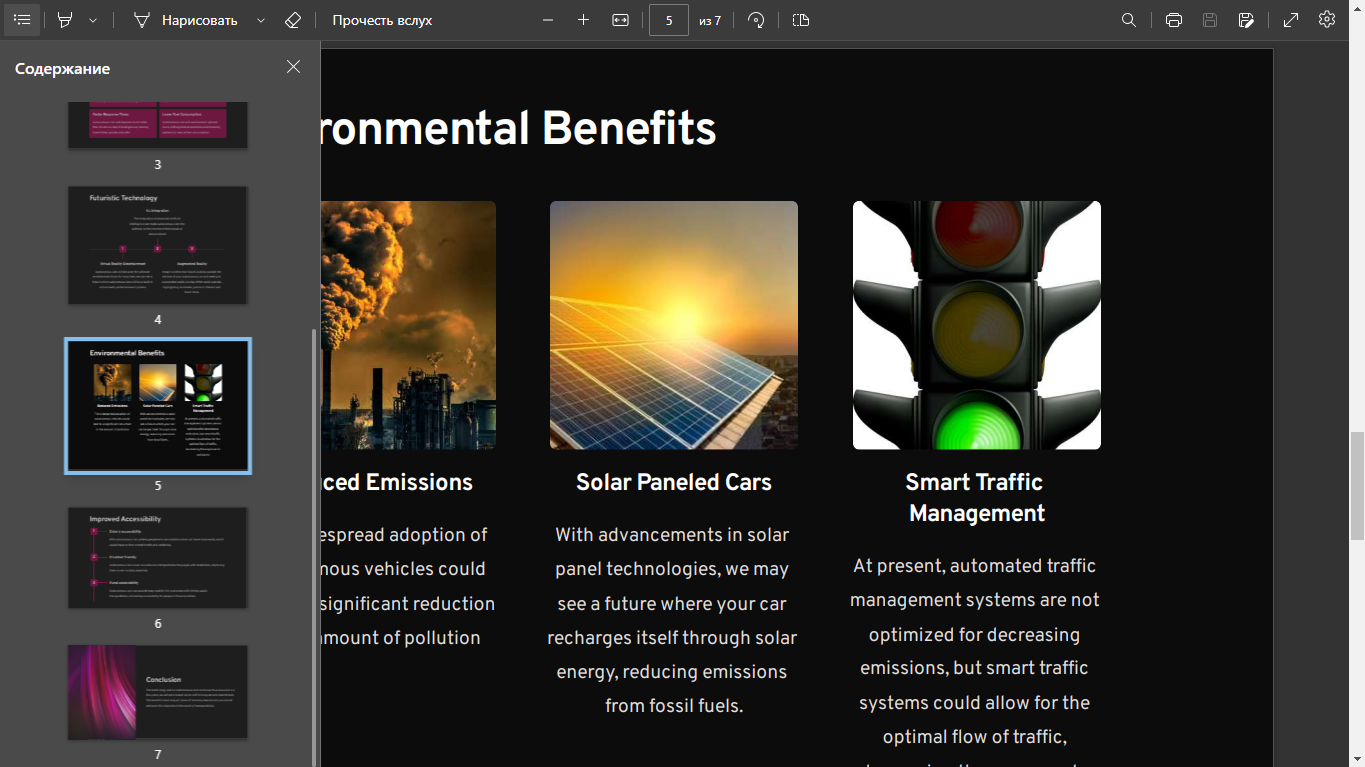Switch the page view layout
The image size is (1365, 767).
click(801, 20)
